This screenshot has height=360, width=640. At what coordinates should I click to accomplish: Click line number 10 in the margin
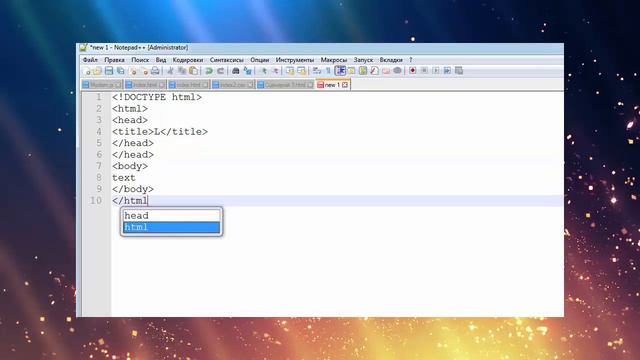point(96,200)
